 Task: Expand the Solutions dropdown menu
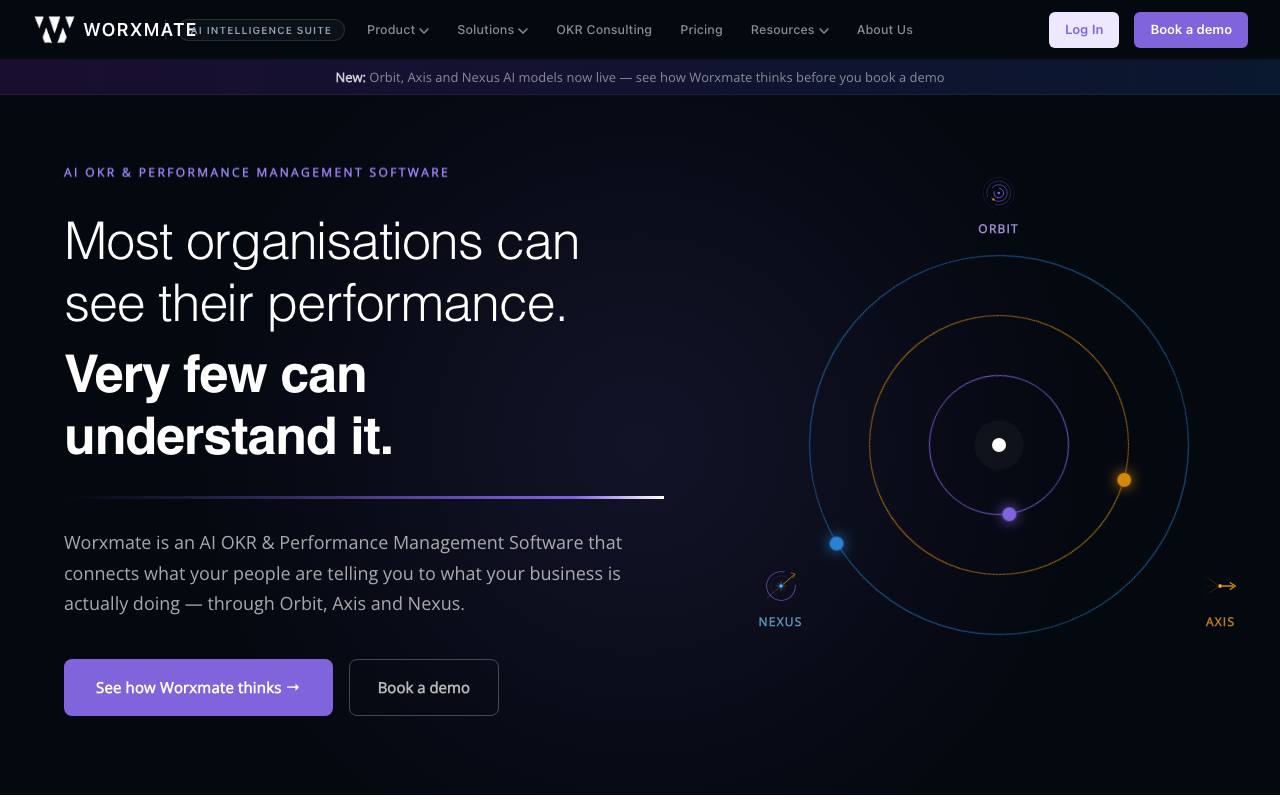tap(492, 30)
